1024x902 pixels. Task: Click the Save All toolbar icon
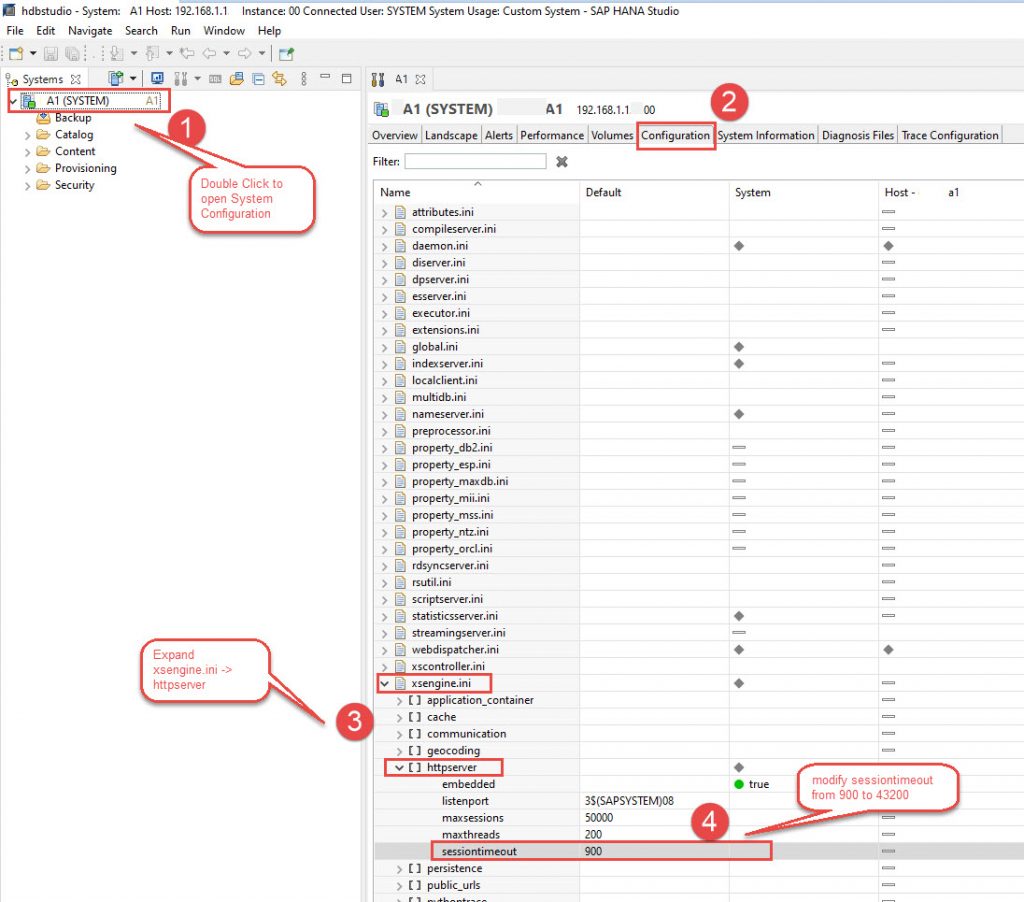(72, 54)
